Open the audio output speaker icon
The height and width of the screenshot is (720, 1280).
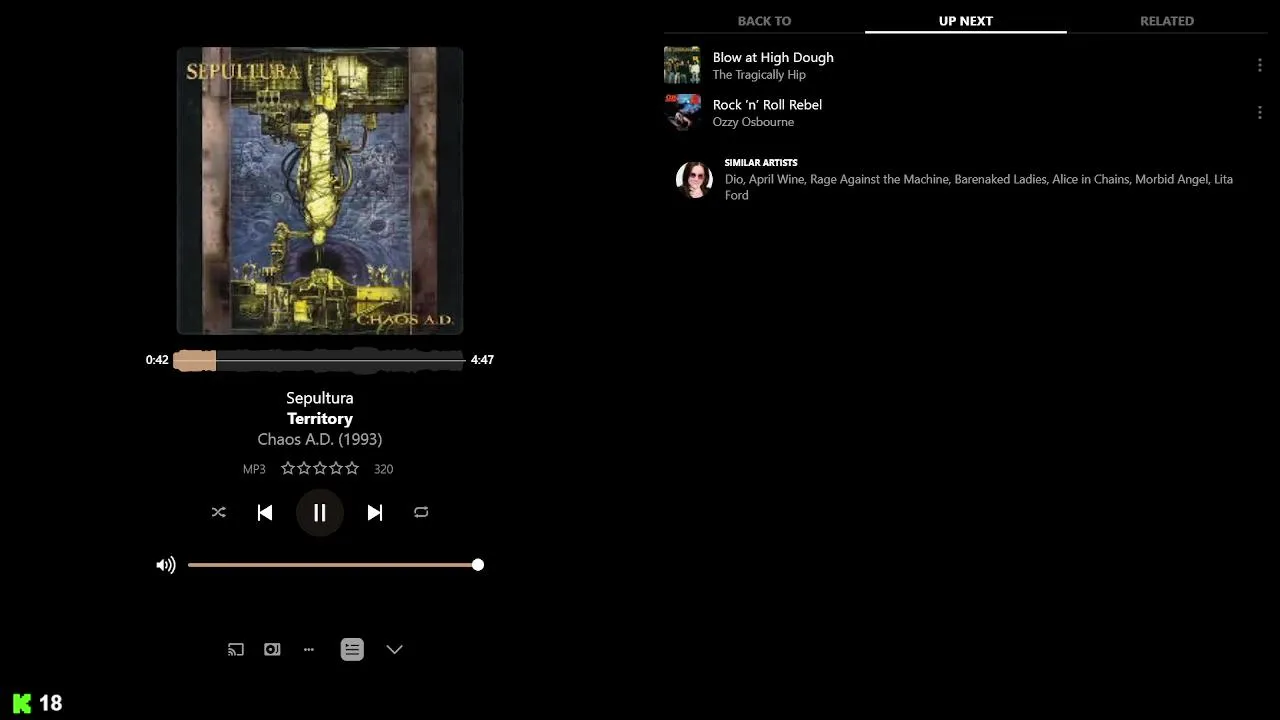pos(272,649)
